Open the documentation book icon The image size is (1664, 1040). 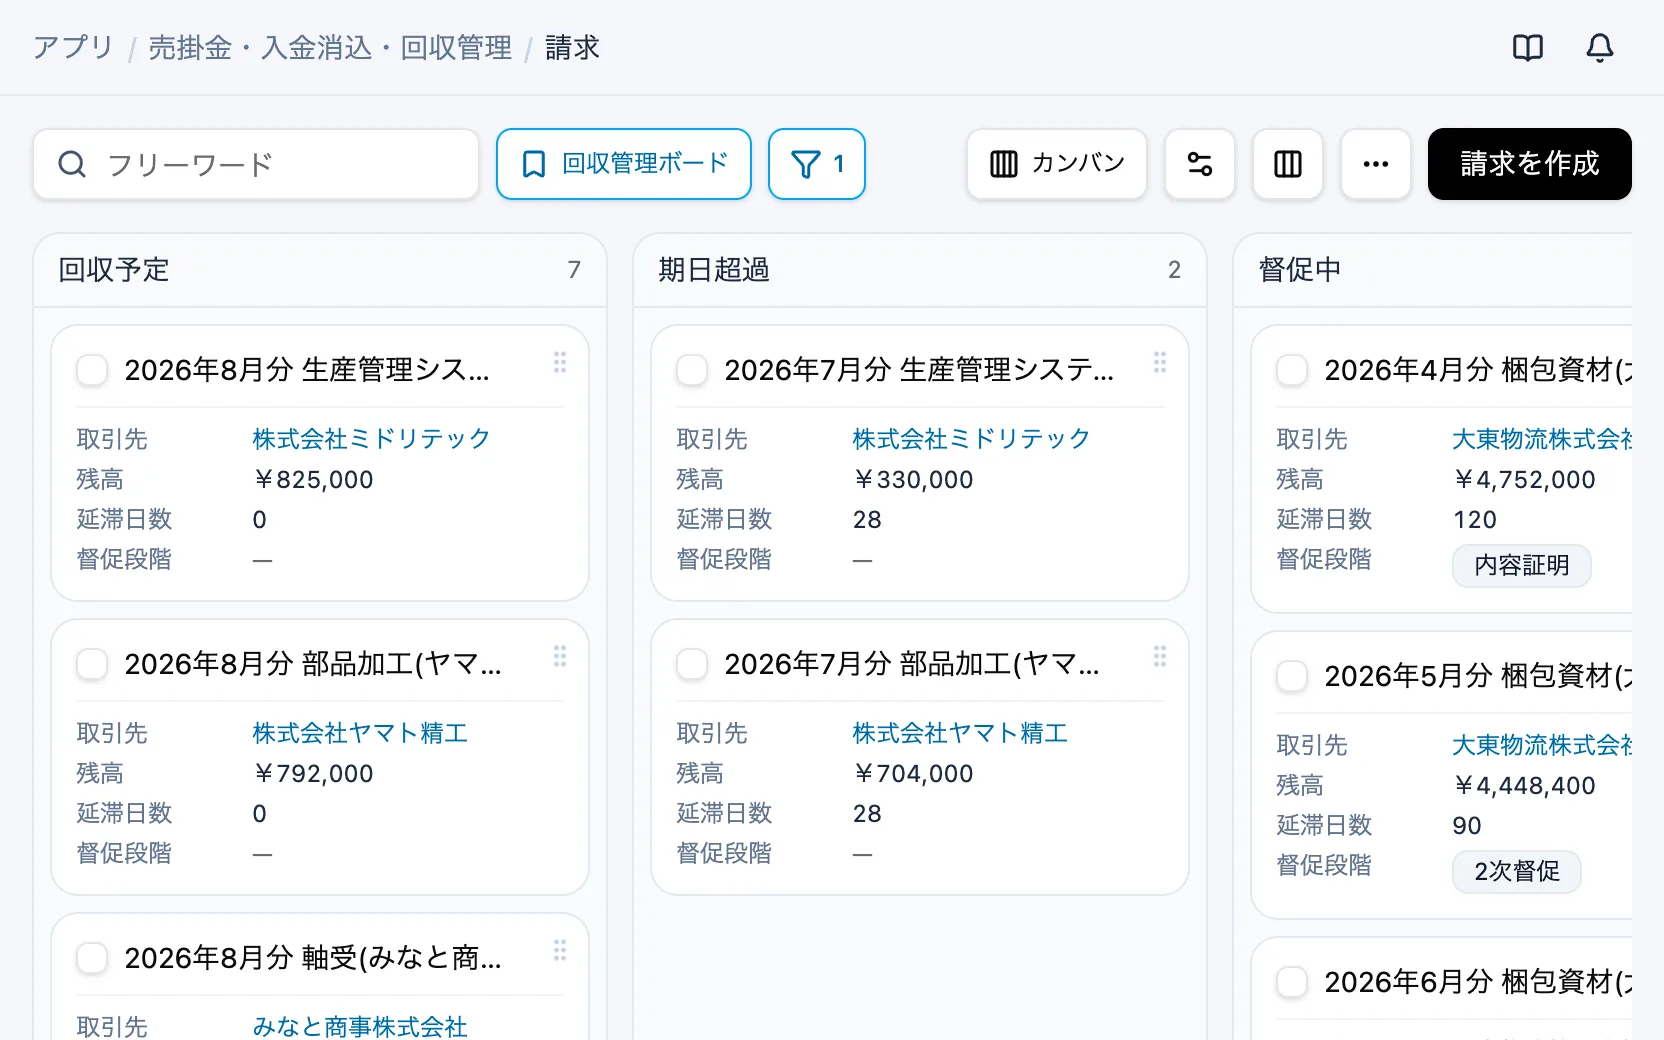(1528, 47)
